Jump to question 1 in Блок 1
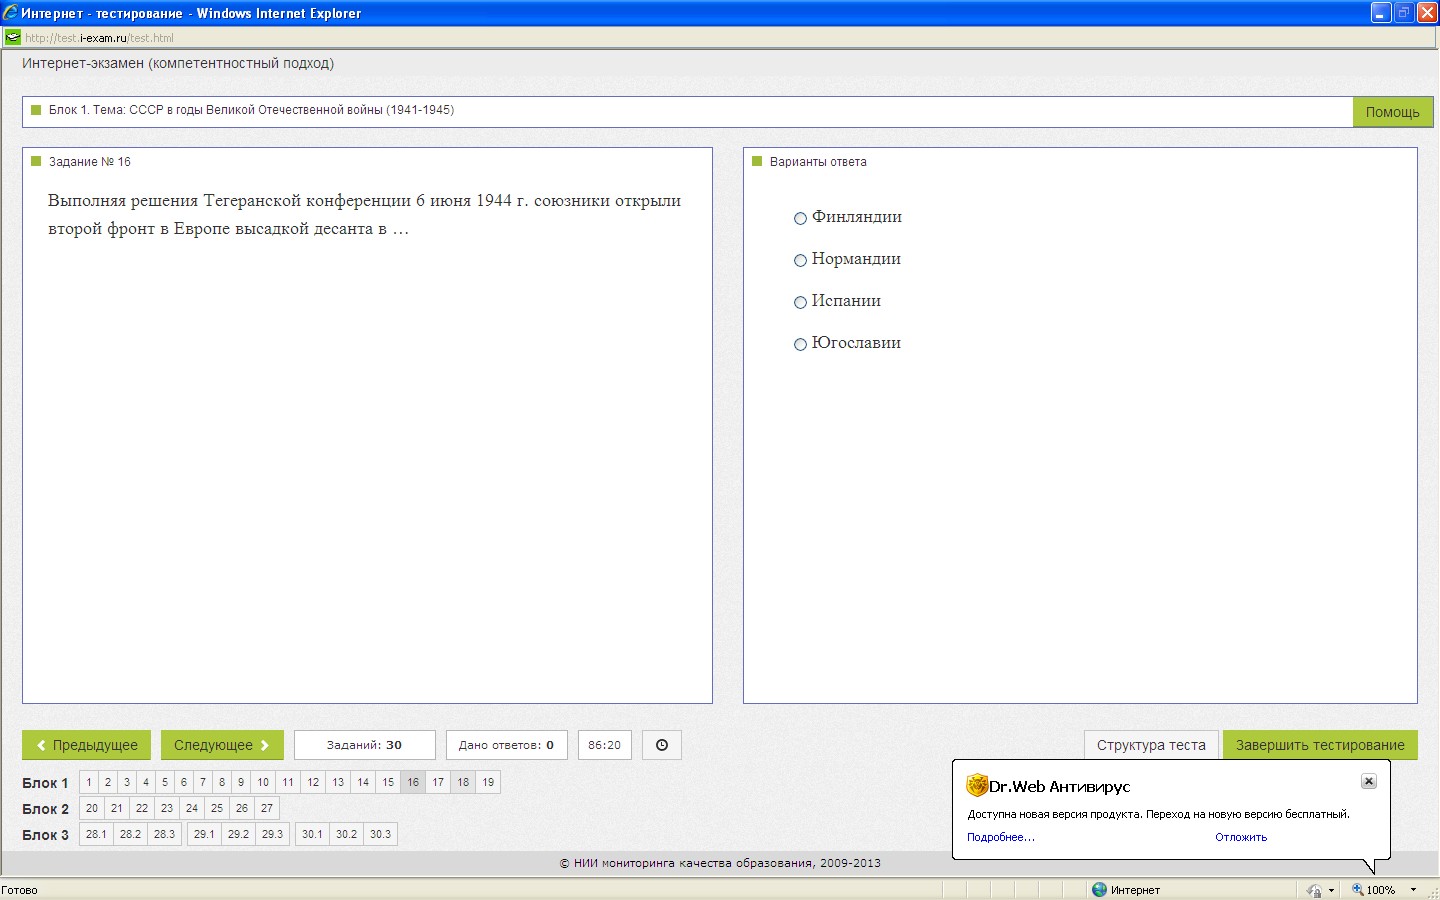Image resolution: width=1440 pixels, height=900 pixels. (x=89, y=782)
